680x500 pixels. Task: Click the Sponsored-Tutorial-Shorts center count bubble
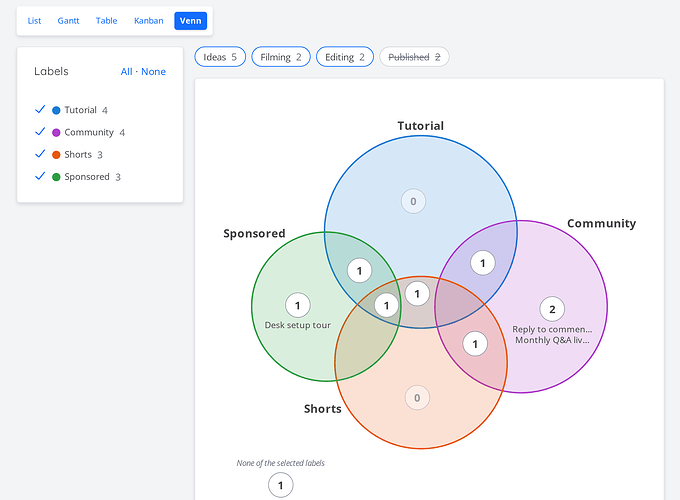386,306
